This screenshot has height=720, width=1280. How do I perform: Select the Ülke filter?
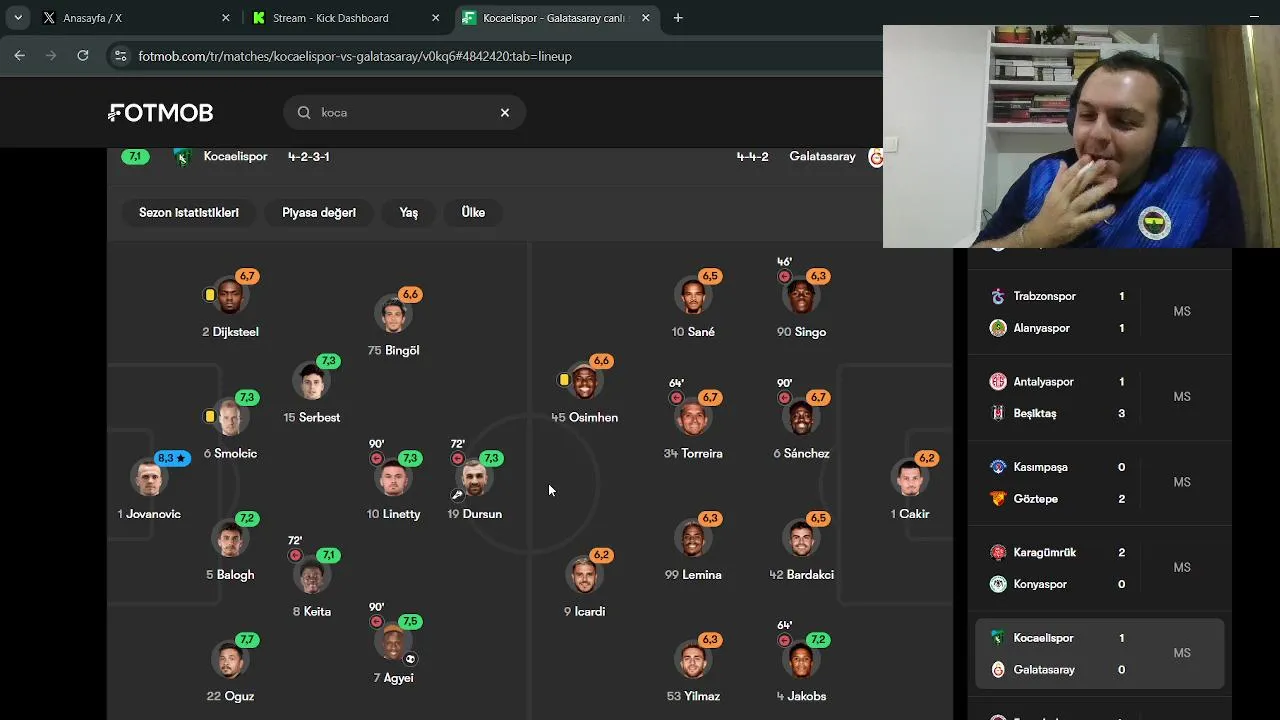click(473, 212)
